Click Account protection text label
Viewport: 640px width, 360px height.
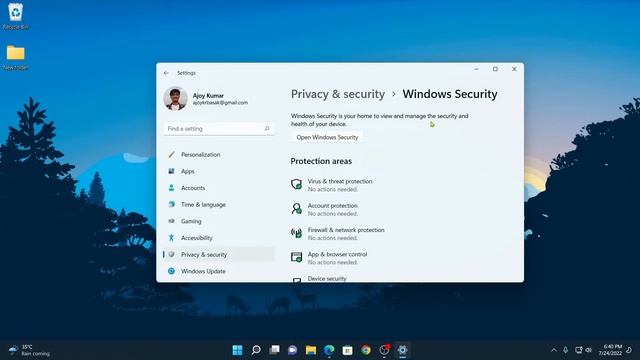point(333,205)
